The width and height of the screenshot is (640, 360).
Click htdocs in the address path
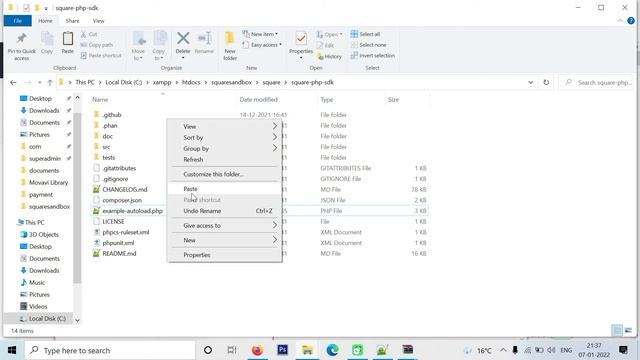[191, 82]
